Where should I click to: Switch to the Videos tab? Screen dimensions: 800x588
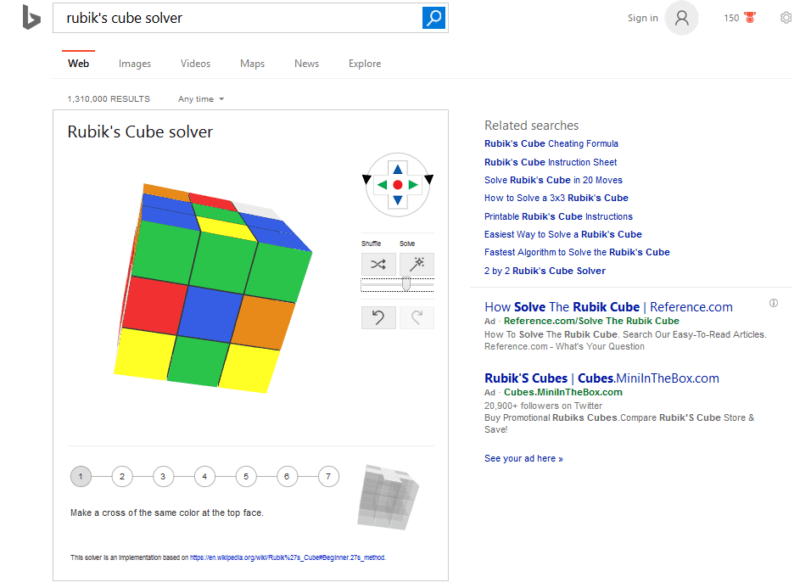(195, 64)
